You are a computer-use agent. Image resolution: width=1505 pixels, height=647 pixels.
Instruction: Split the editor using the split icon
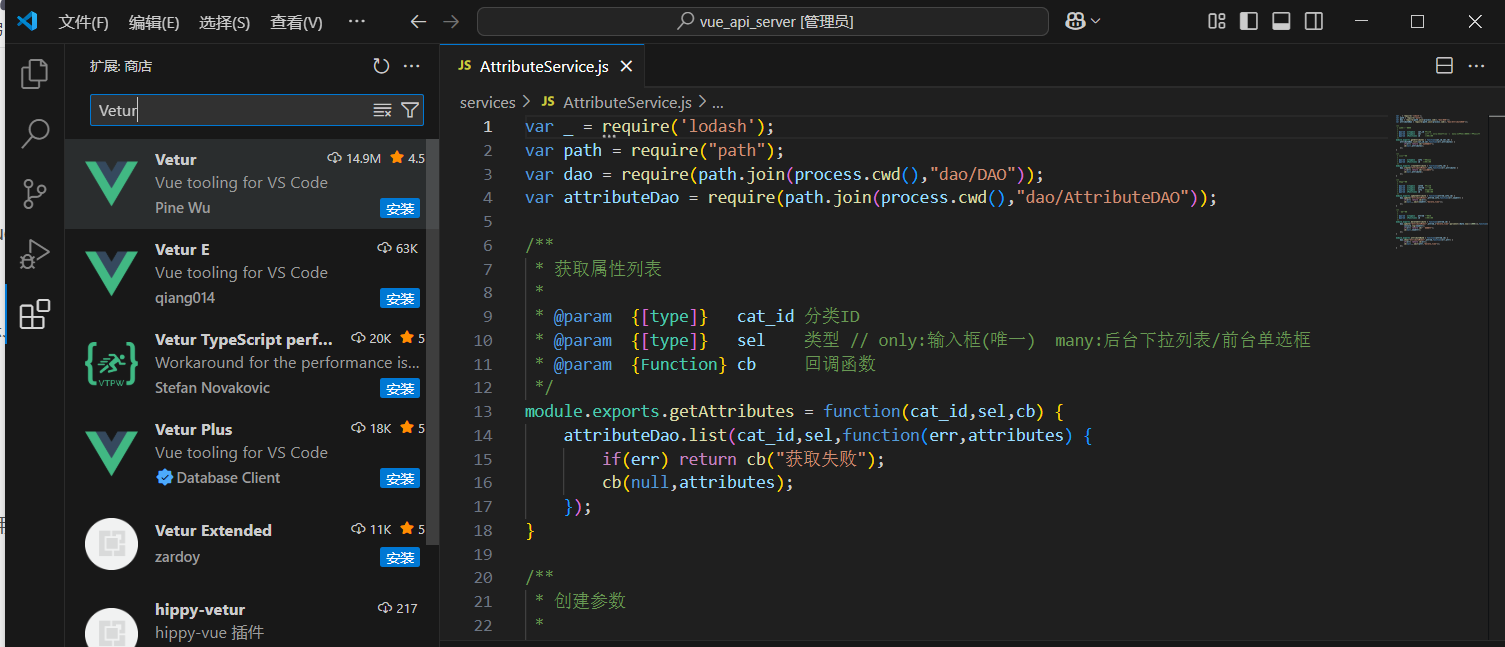point(1444,64)
